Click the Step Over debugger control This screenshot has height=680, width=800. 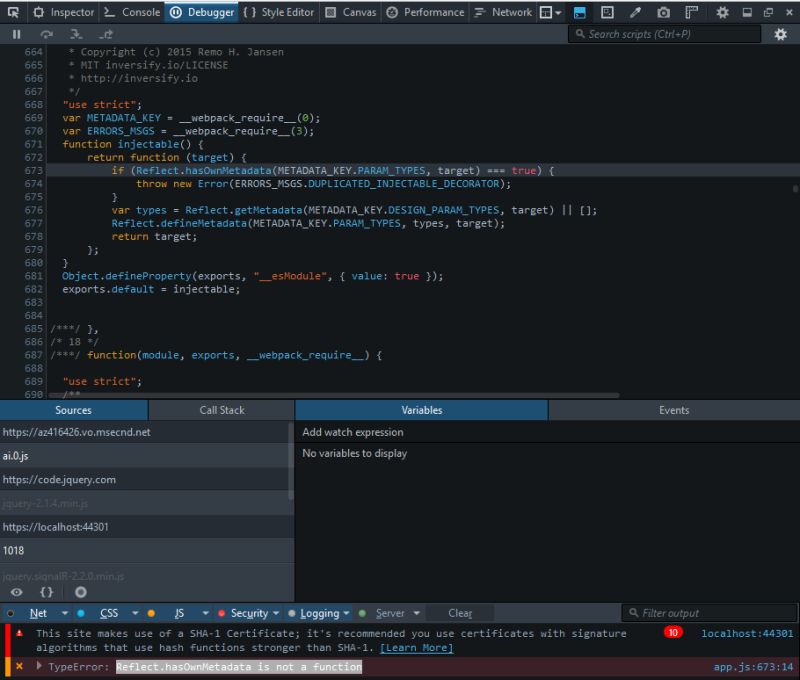45,34
